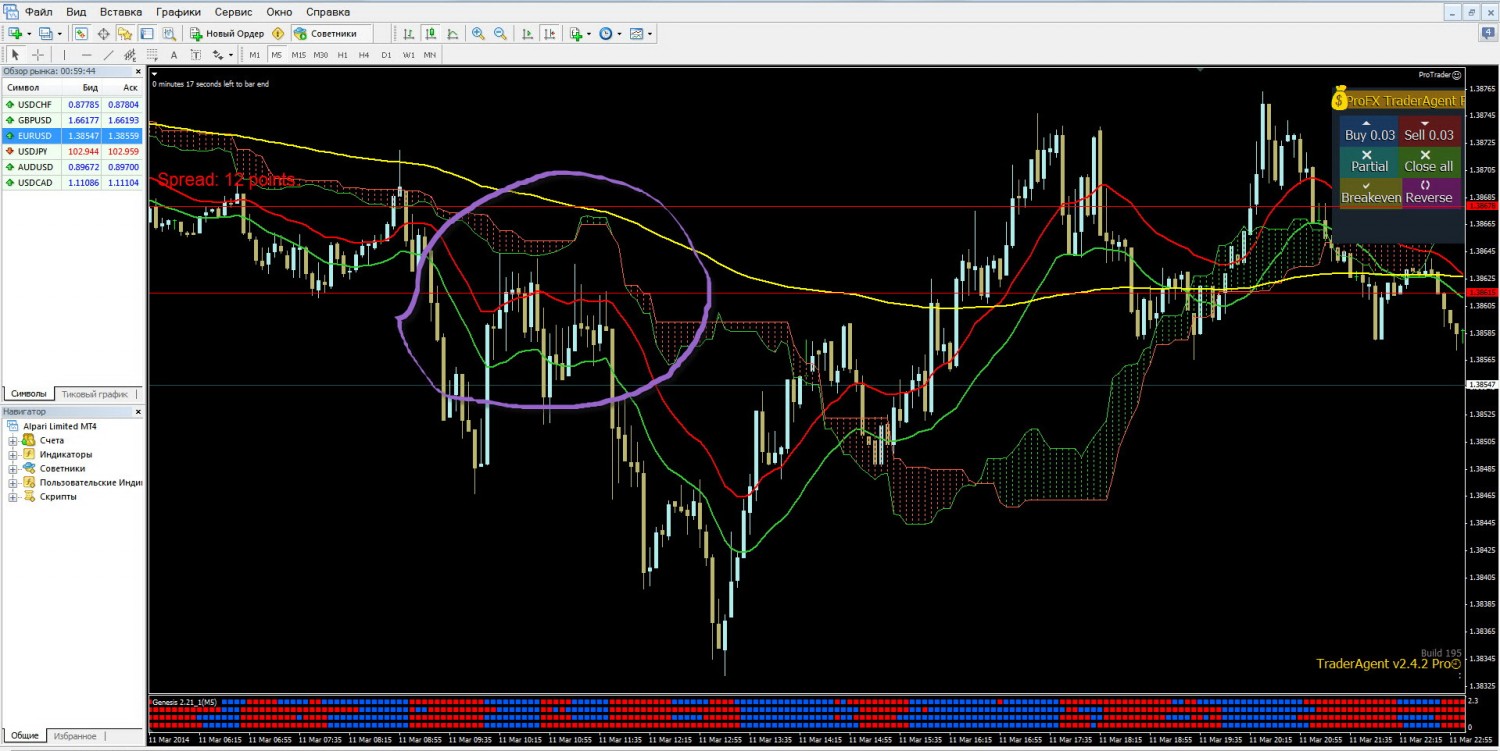The height and width of the screenshot is (751, 1500).
Task: Click the Buy 0.03 button
Action: (1369, 131)
